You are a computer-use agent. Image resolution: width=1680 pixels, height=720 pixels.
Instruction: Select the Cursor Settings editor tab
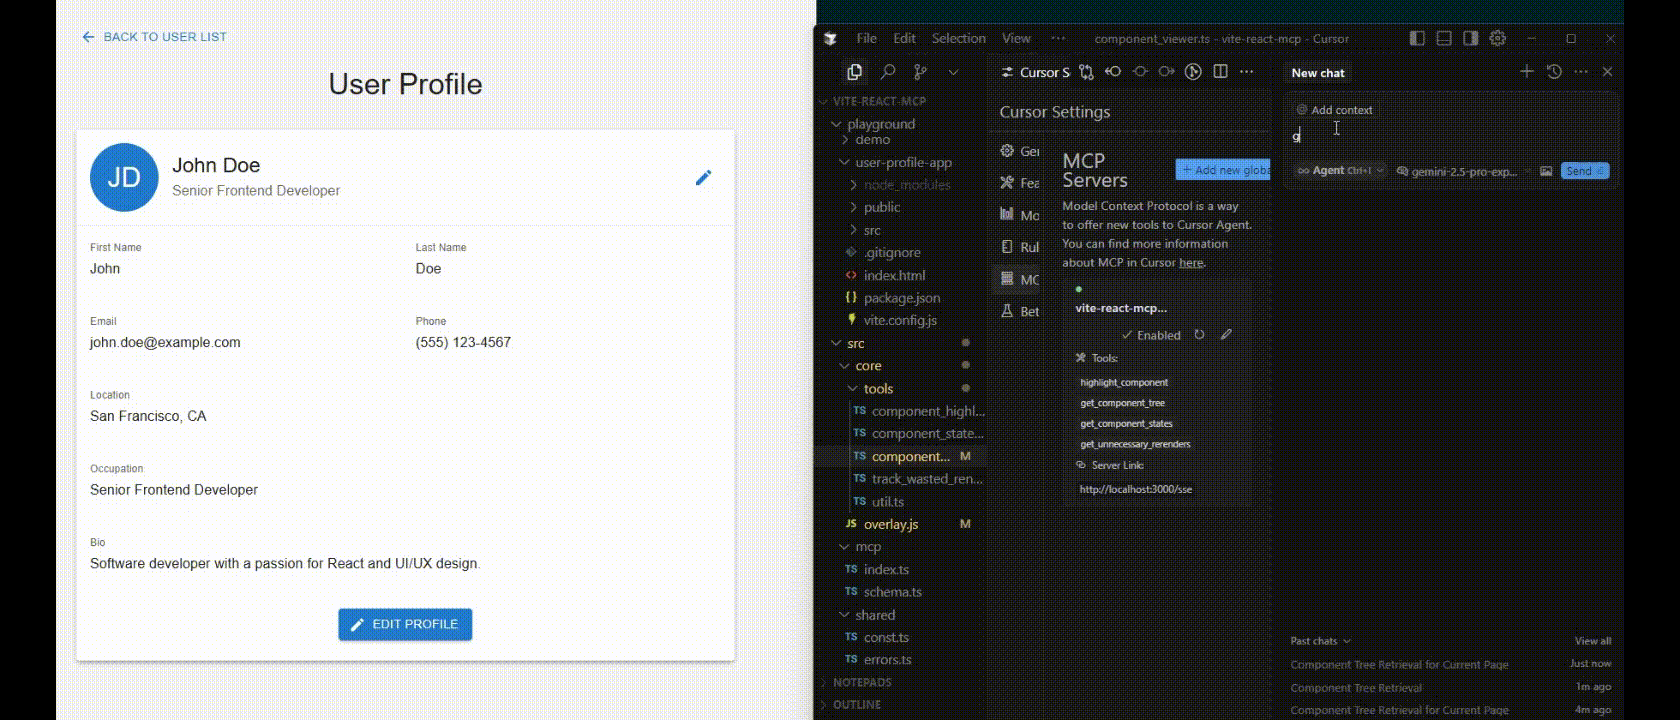pyautogui.click(x=1036, y=72)
